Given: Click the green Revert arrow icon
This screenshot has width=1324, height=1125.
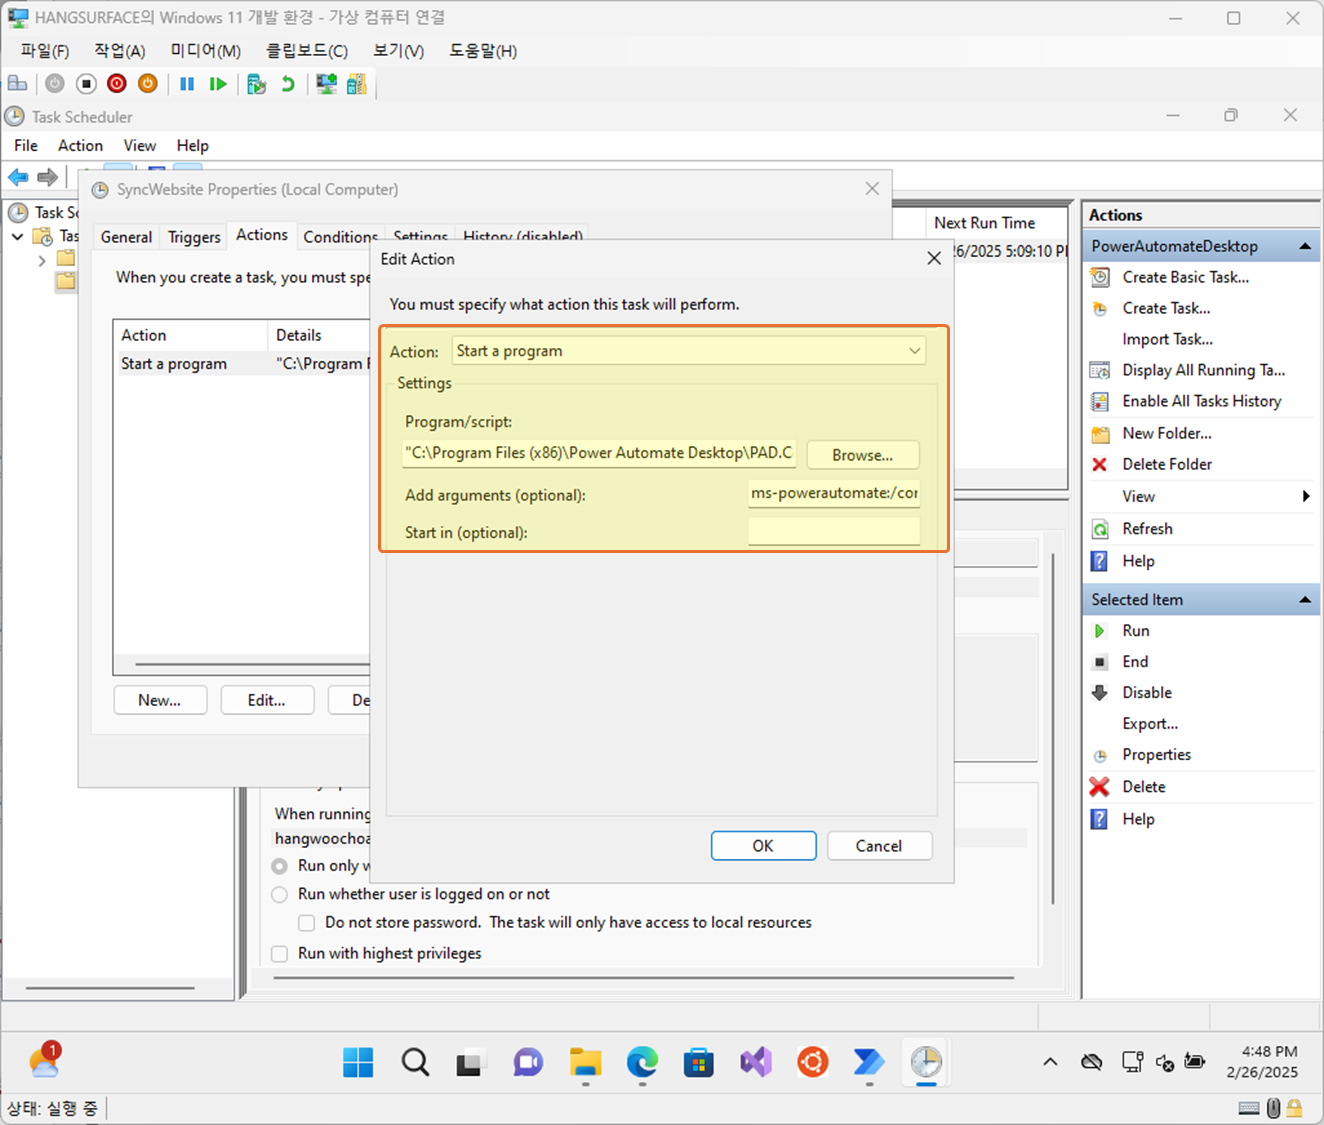Looking at the screenshot, I should pyautogui.click(x=288, y=84).
